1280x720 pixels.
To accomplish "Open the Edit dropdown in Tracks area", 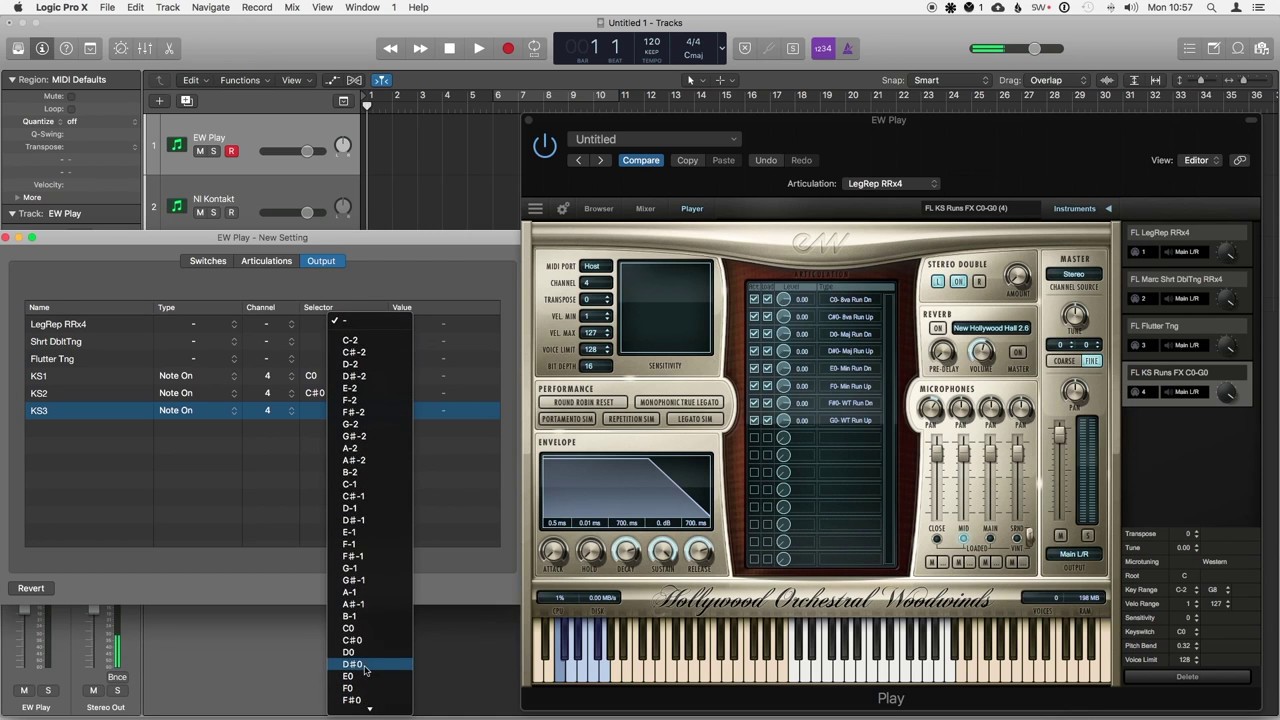I will pyautogui.click(x=194, y=80).
